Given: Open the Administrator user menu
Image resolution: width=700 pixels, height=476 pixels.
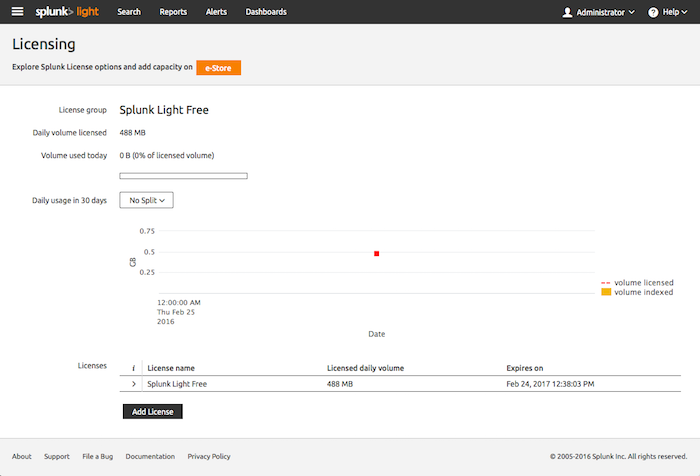Looking at the screenshot, I should (599, 12).
